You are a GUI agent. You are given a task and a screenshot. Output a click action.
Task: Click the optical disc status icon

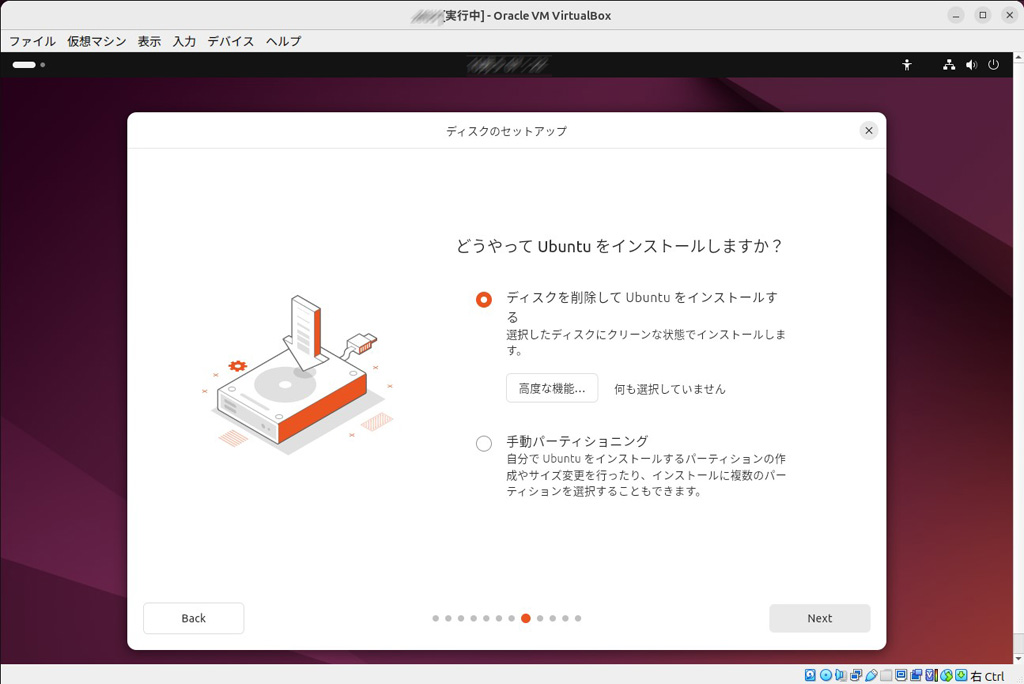[x=825, y=675]
